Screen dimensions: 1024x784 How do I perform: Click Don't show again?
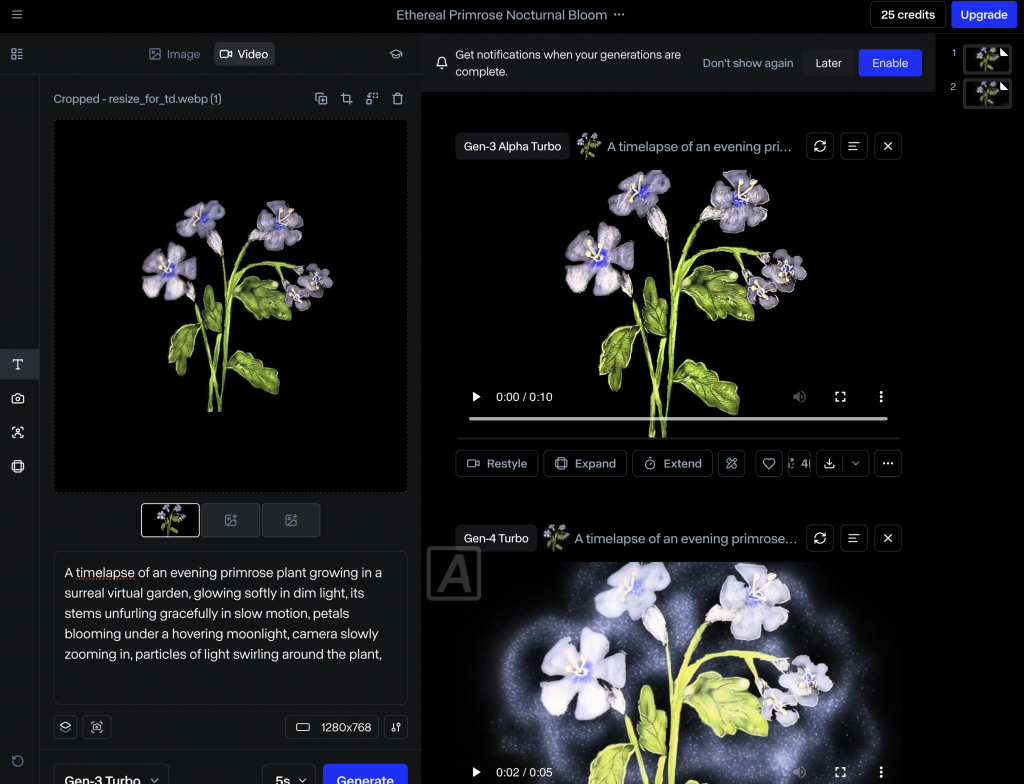click(748, 63)
